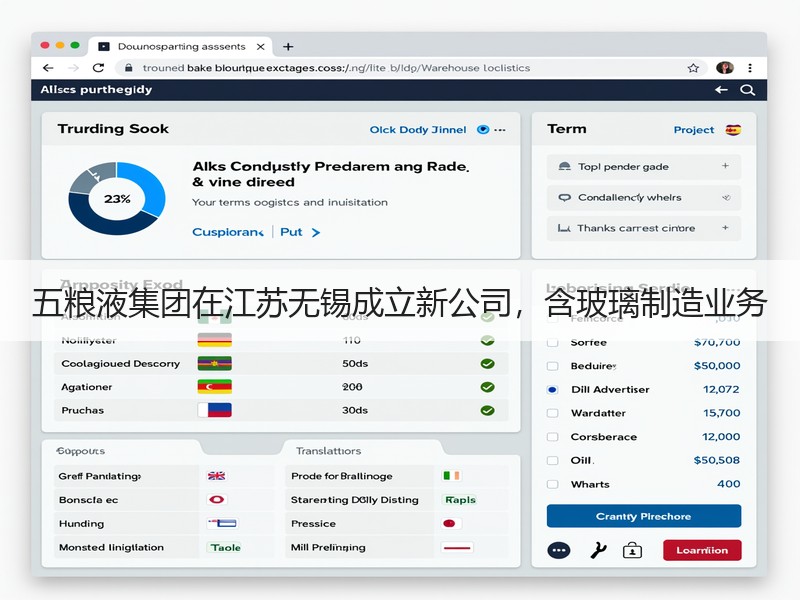
Task: Click the browser forward arrow
Action: pyautogui.click(x=74, y=68)
